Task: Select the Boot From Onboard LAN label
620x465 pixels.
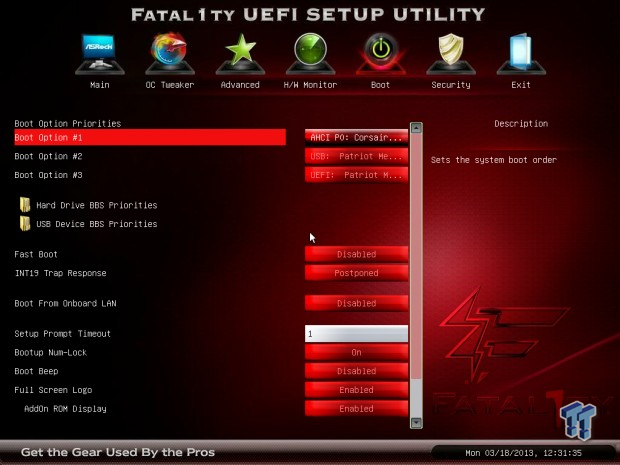Action: pyautogui.click(x=65, y=303)
